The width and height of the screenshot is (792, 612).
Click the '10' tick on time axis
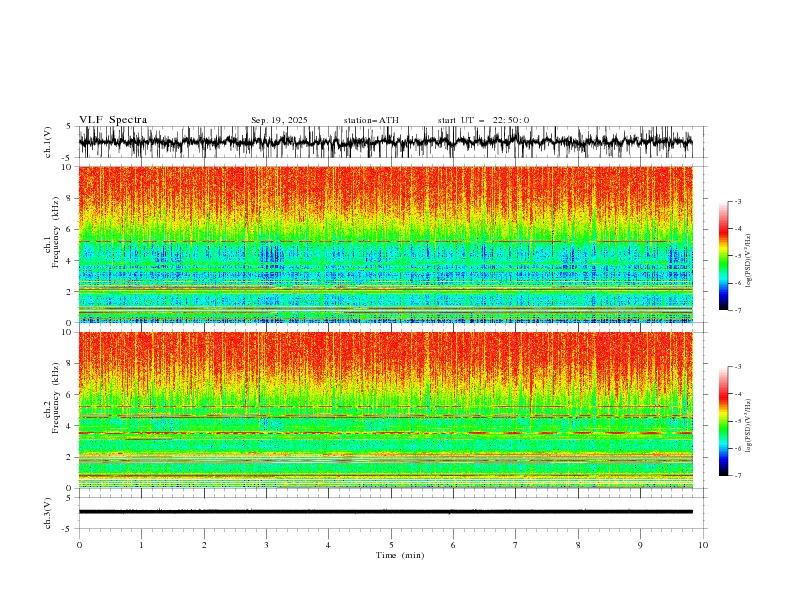[703, 545]
